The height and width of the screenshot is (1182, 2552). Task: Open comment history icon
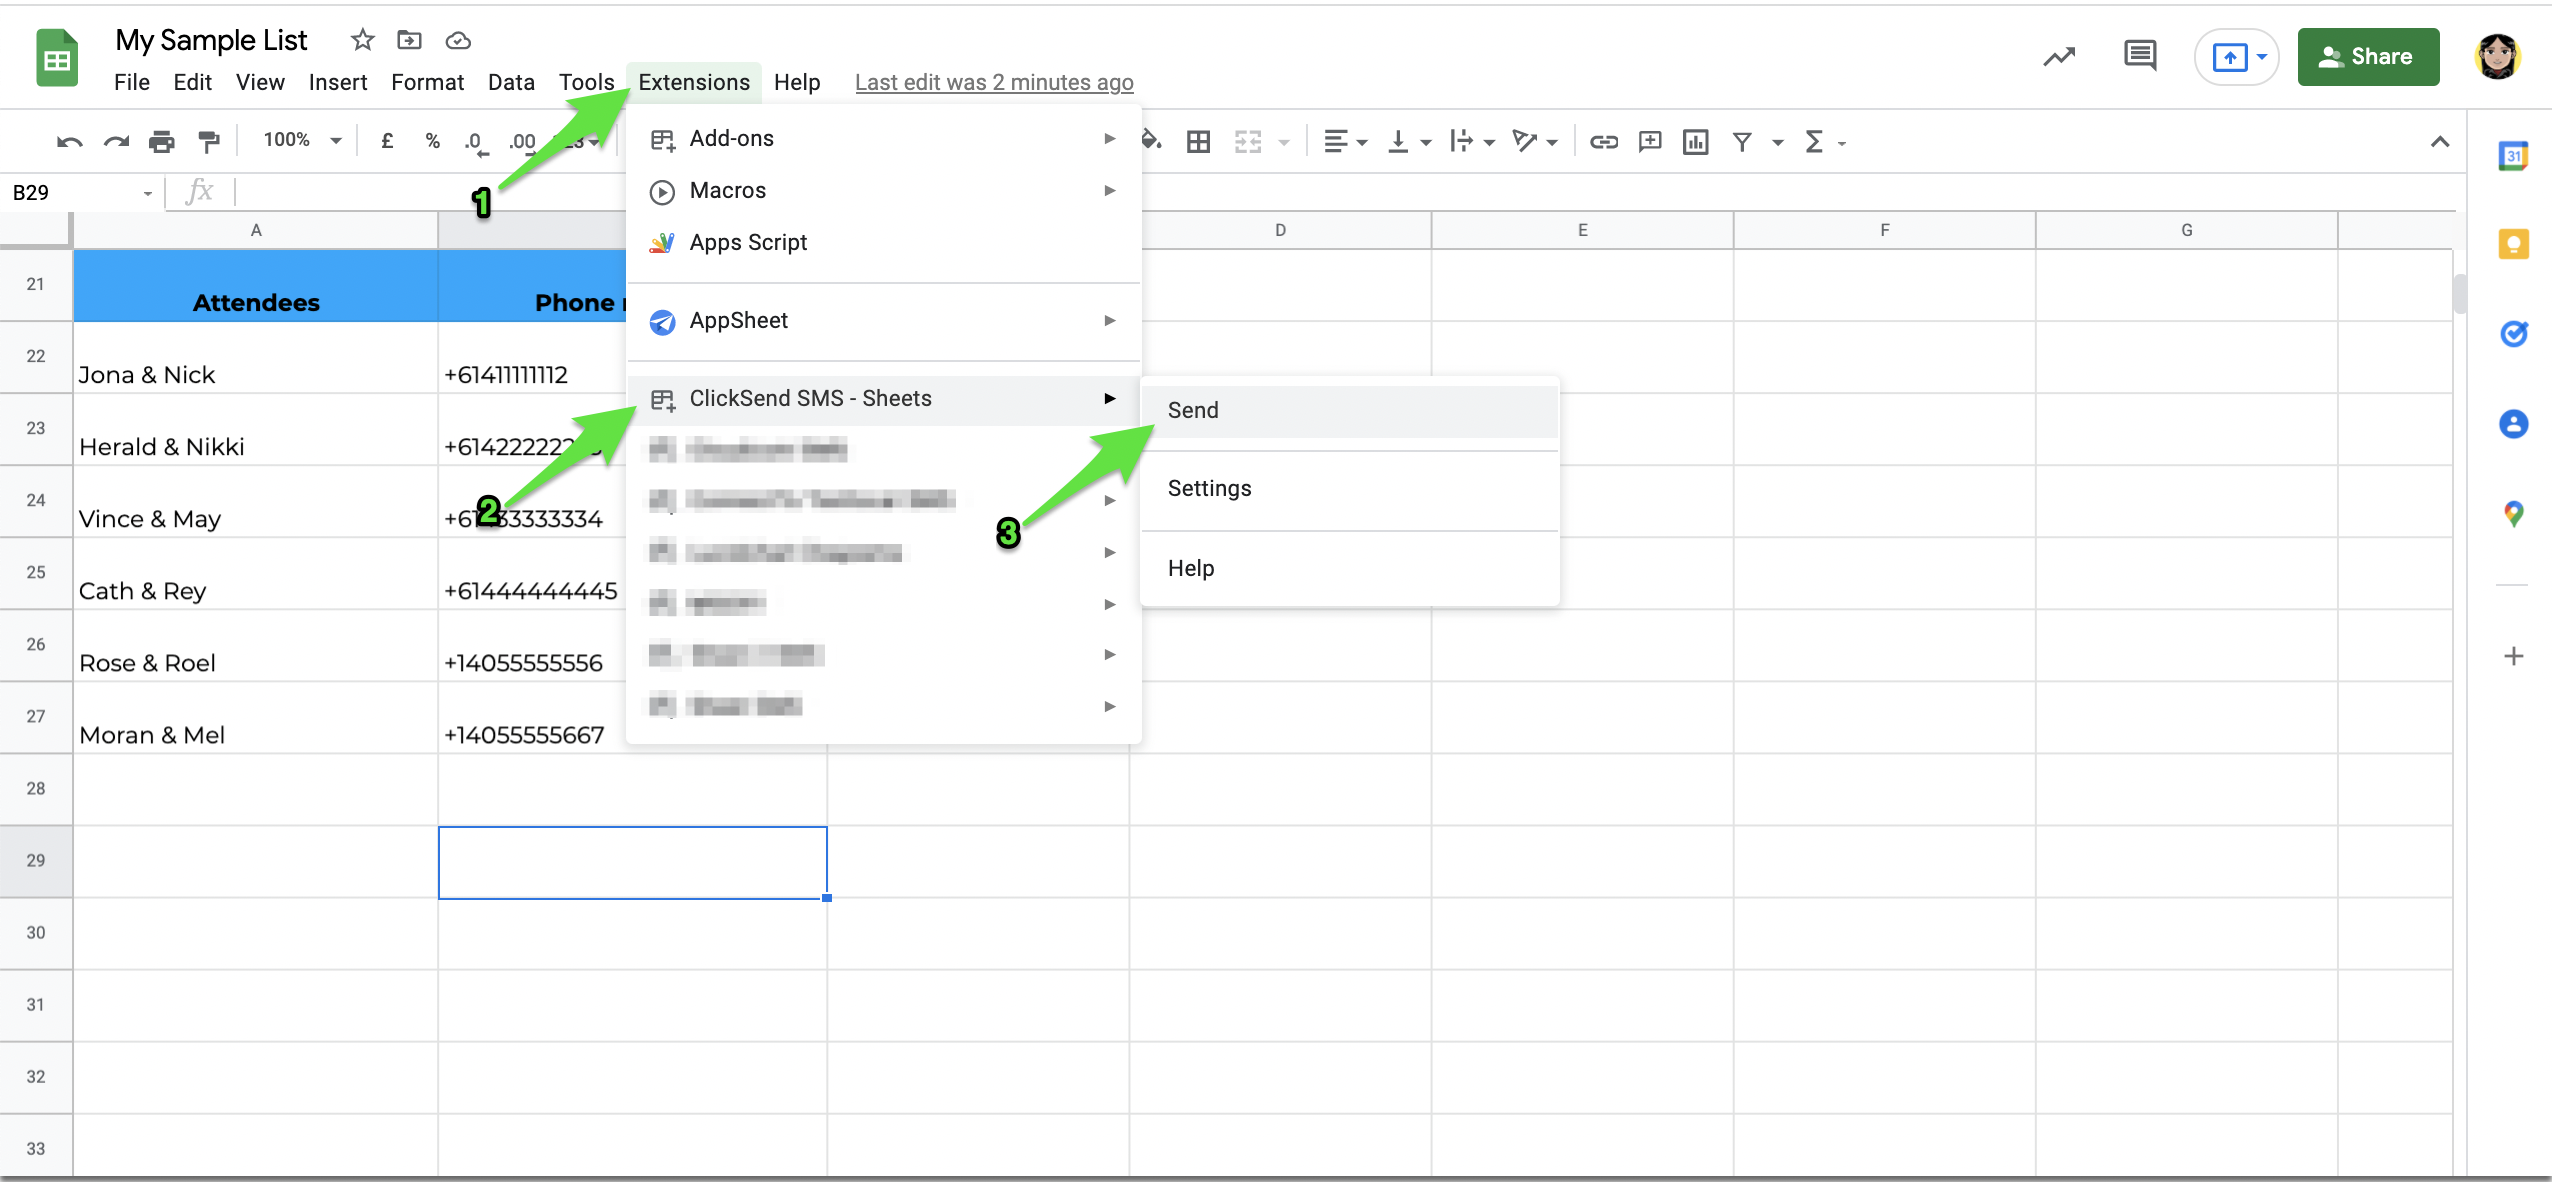tap(2139, 56)
